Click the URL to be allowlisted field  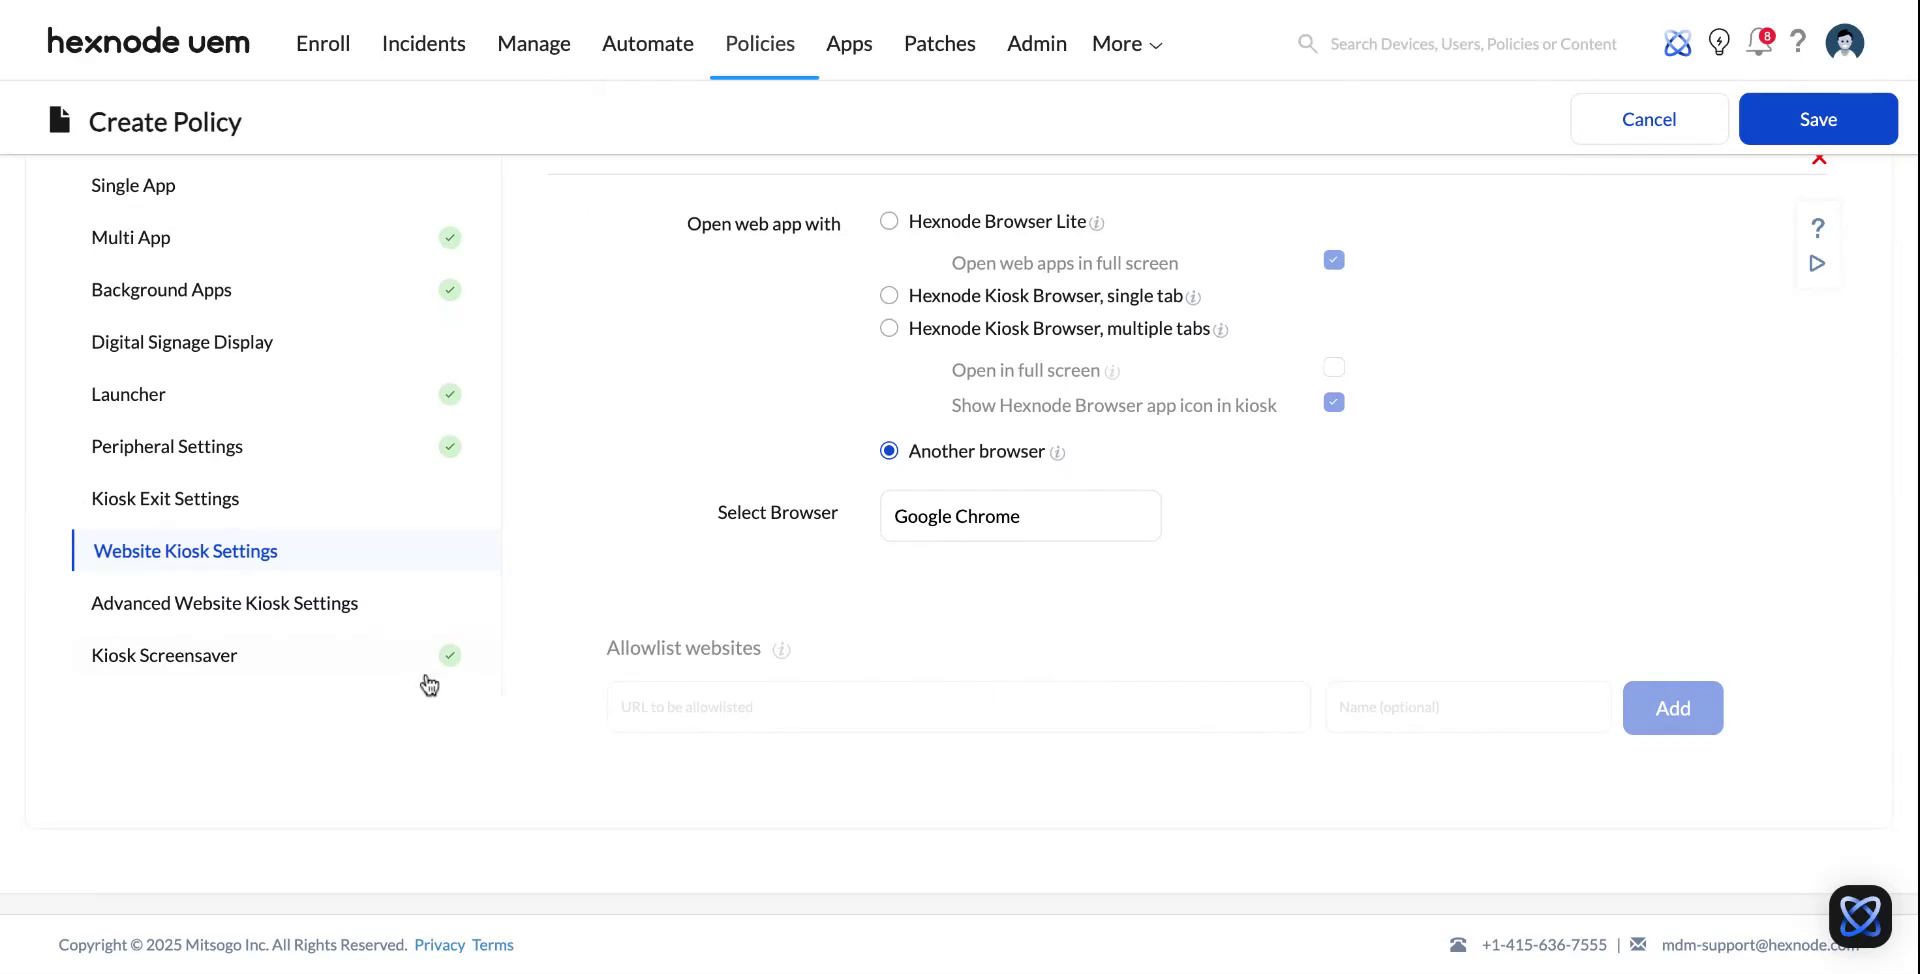[x=957, y=707]
